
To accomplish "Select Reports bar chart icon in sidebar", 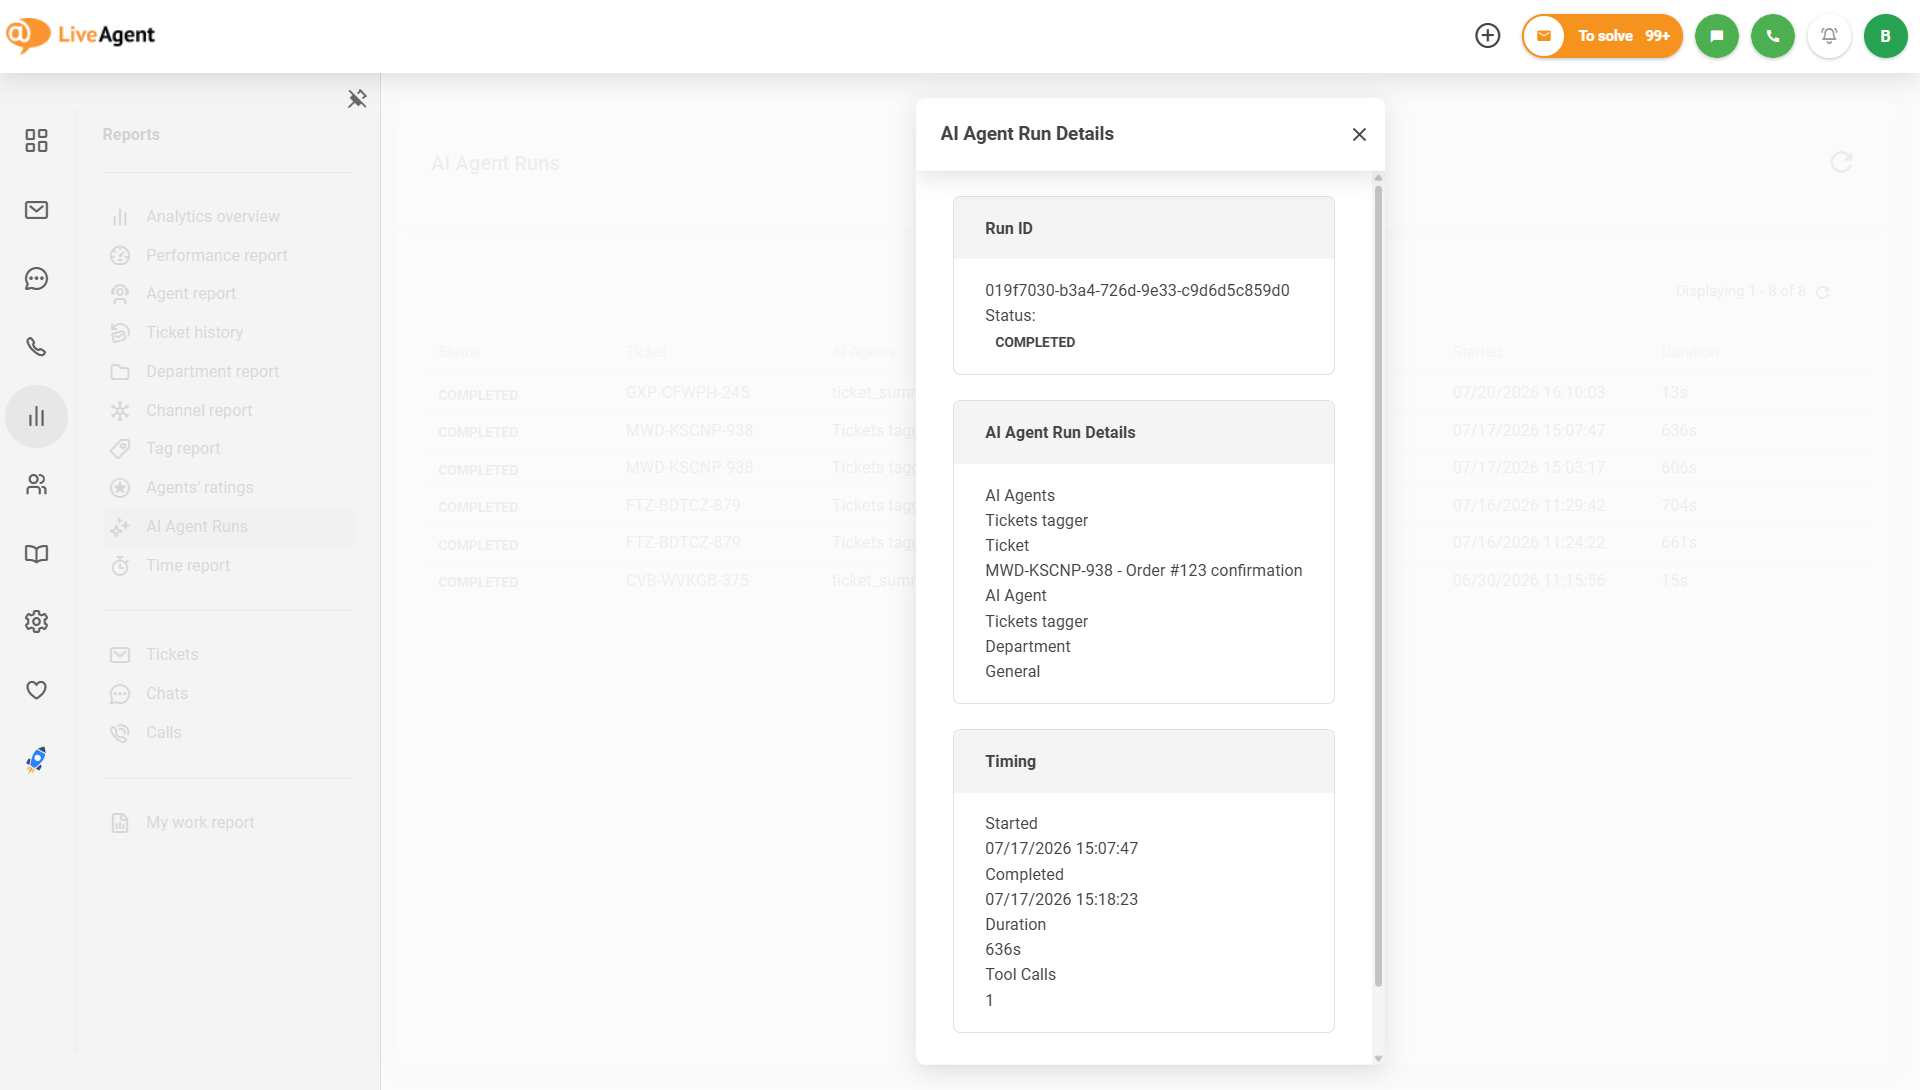I will pyautogui.click(x=36, y=416).
